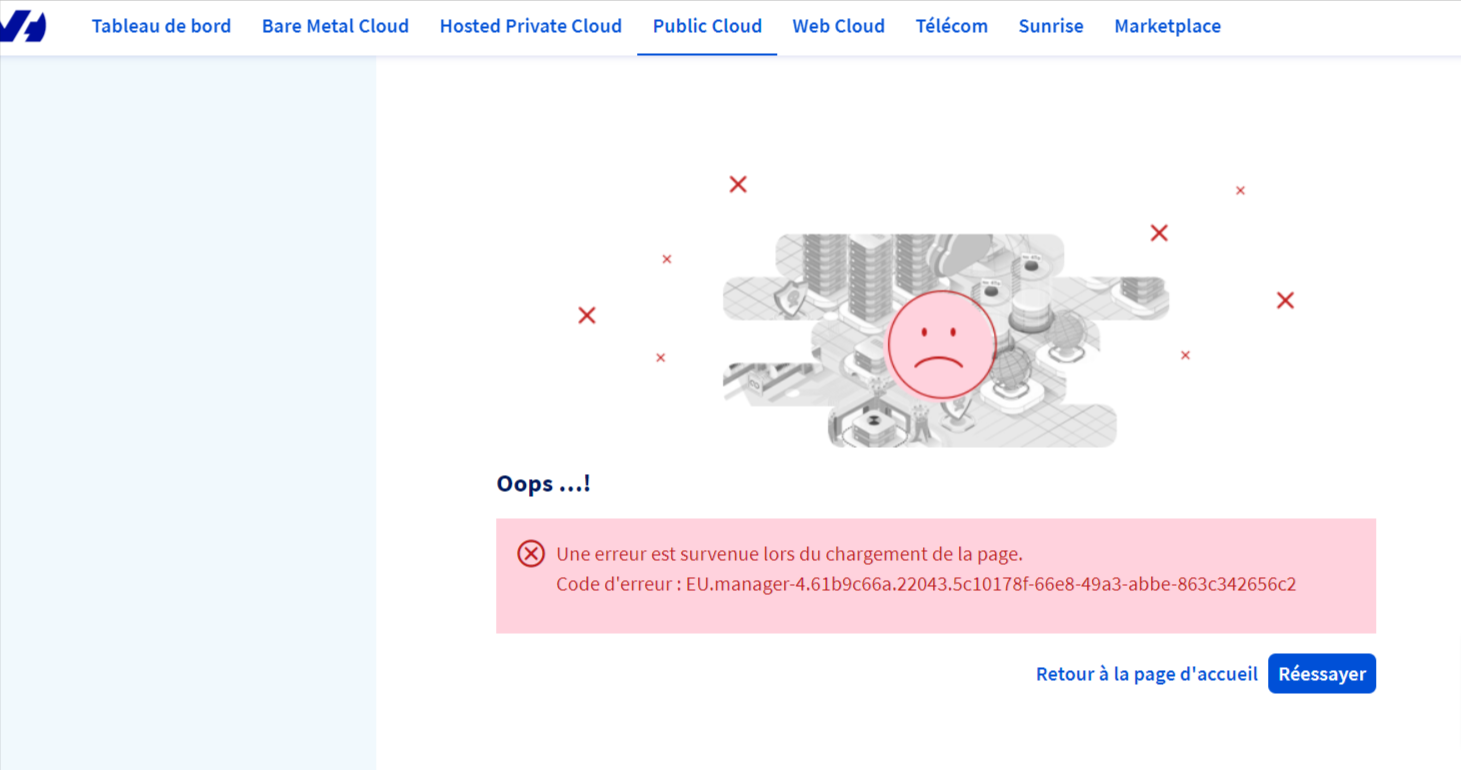Click the small red X in the top-right corner
Viewport: 1461px width, 770px height.
click(x=1240, y=190)
